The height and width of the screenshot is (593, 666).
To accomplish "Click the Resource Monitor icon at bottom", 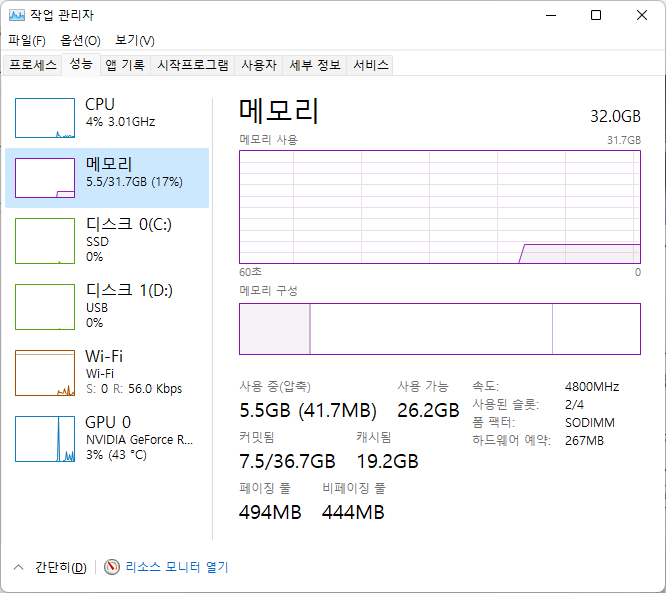I will 112,567.
